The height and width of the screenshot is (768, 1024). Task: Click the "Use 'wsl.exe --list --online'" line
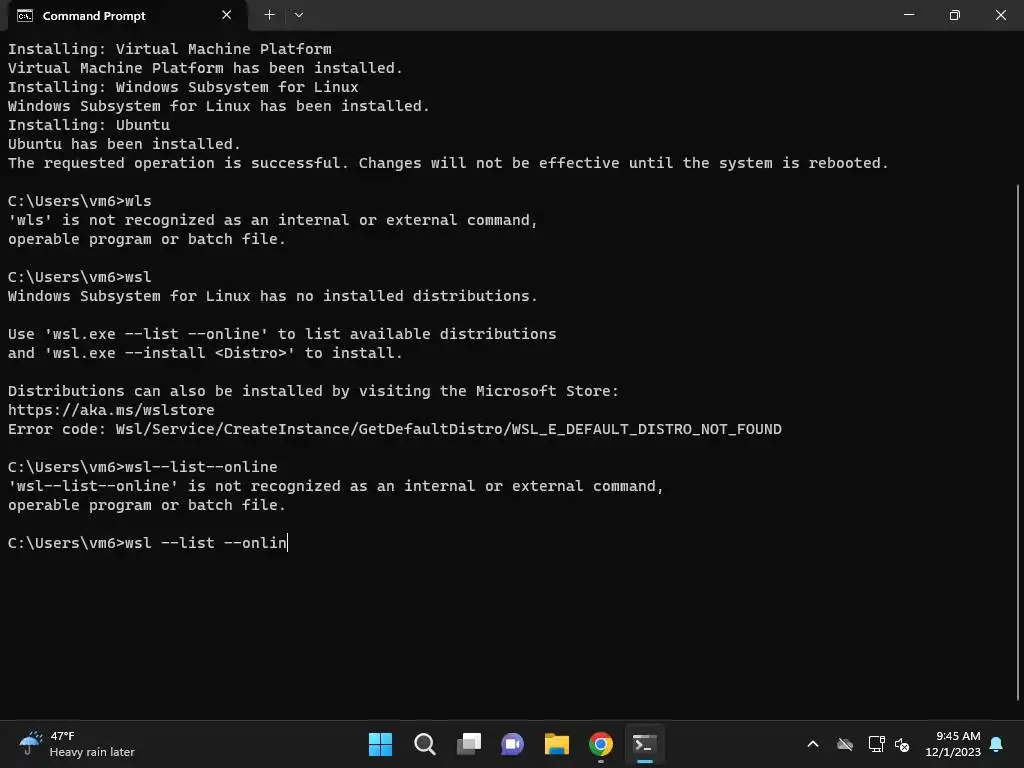pyautogui.click(x=282, y=334)
